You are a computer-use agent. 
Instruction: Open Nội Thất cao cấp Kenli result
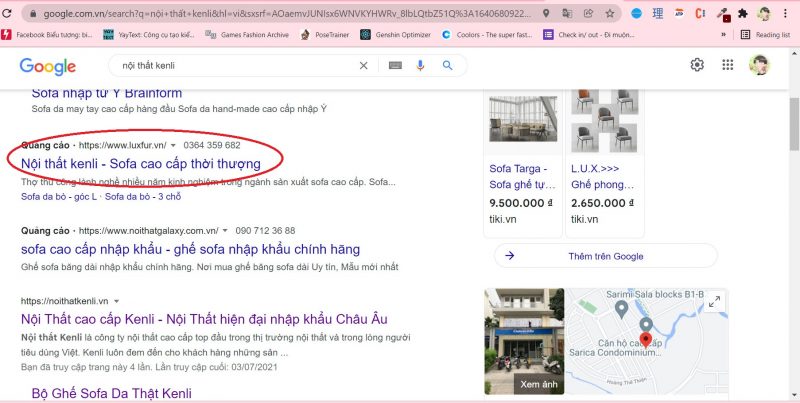coord(204,319)
